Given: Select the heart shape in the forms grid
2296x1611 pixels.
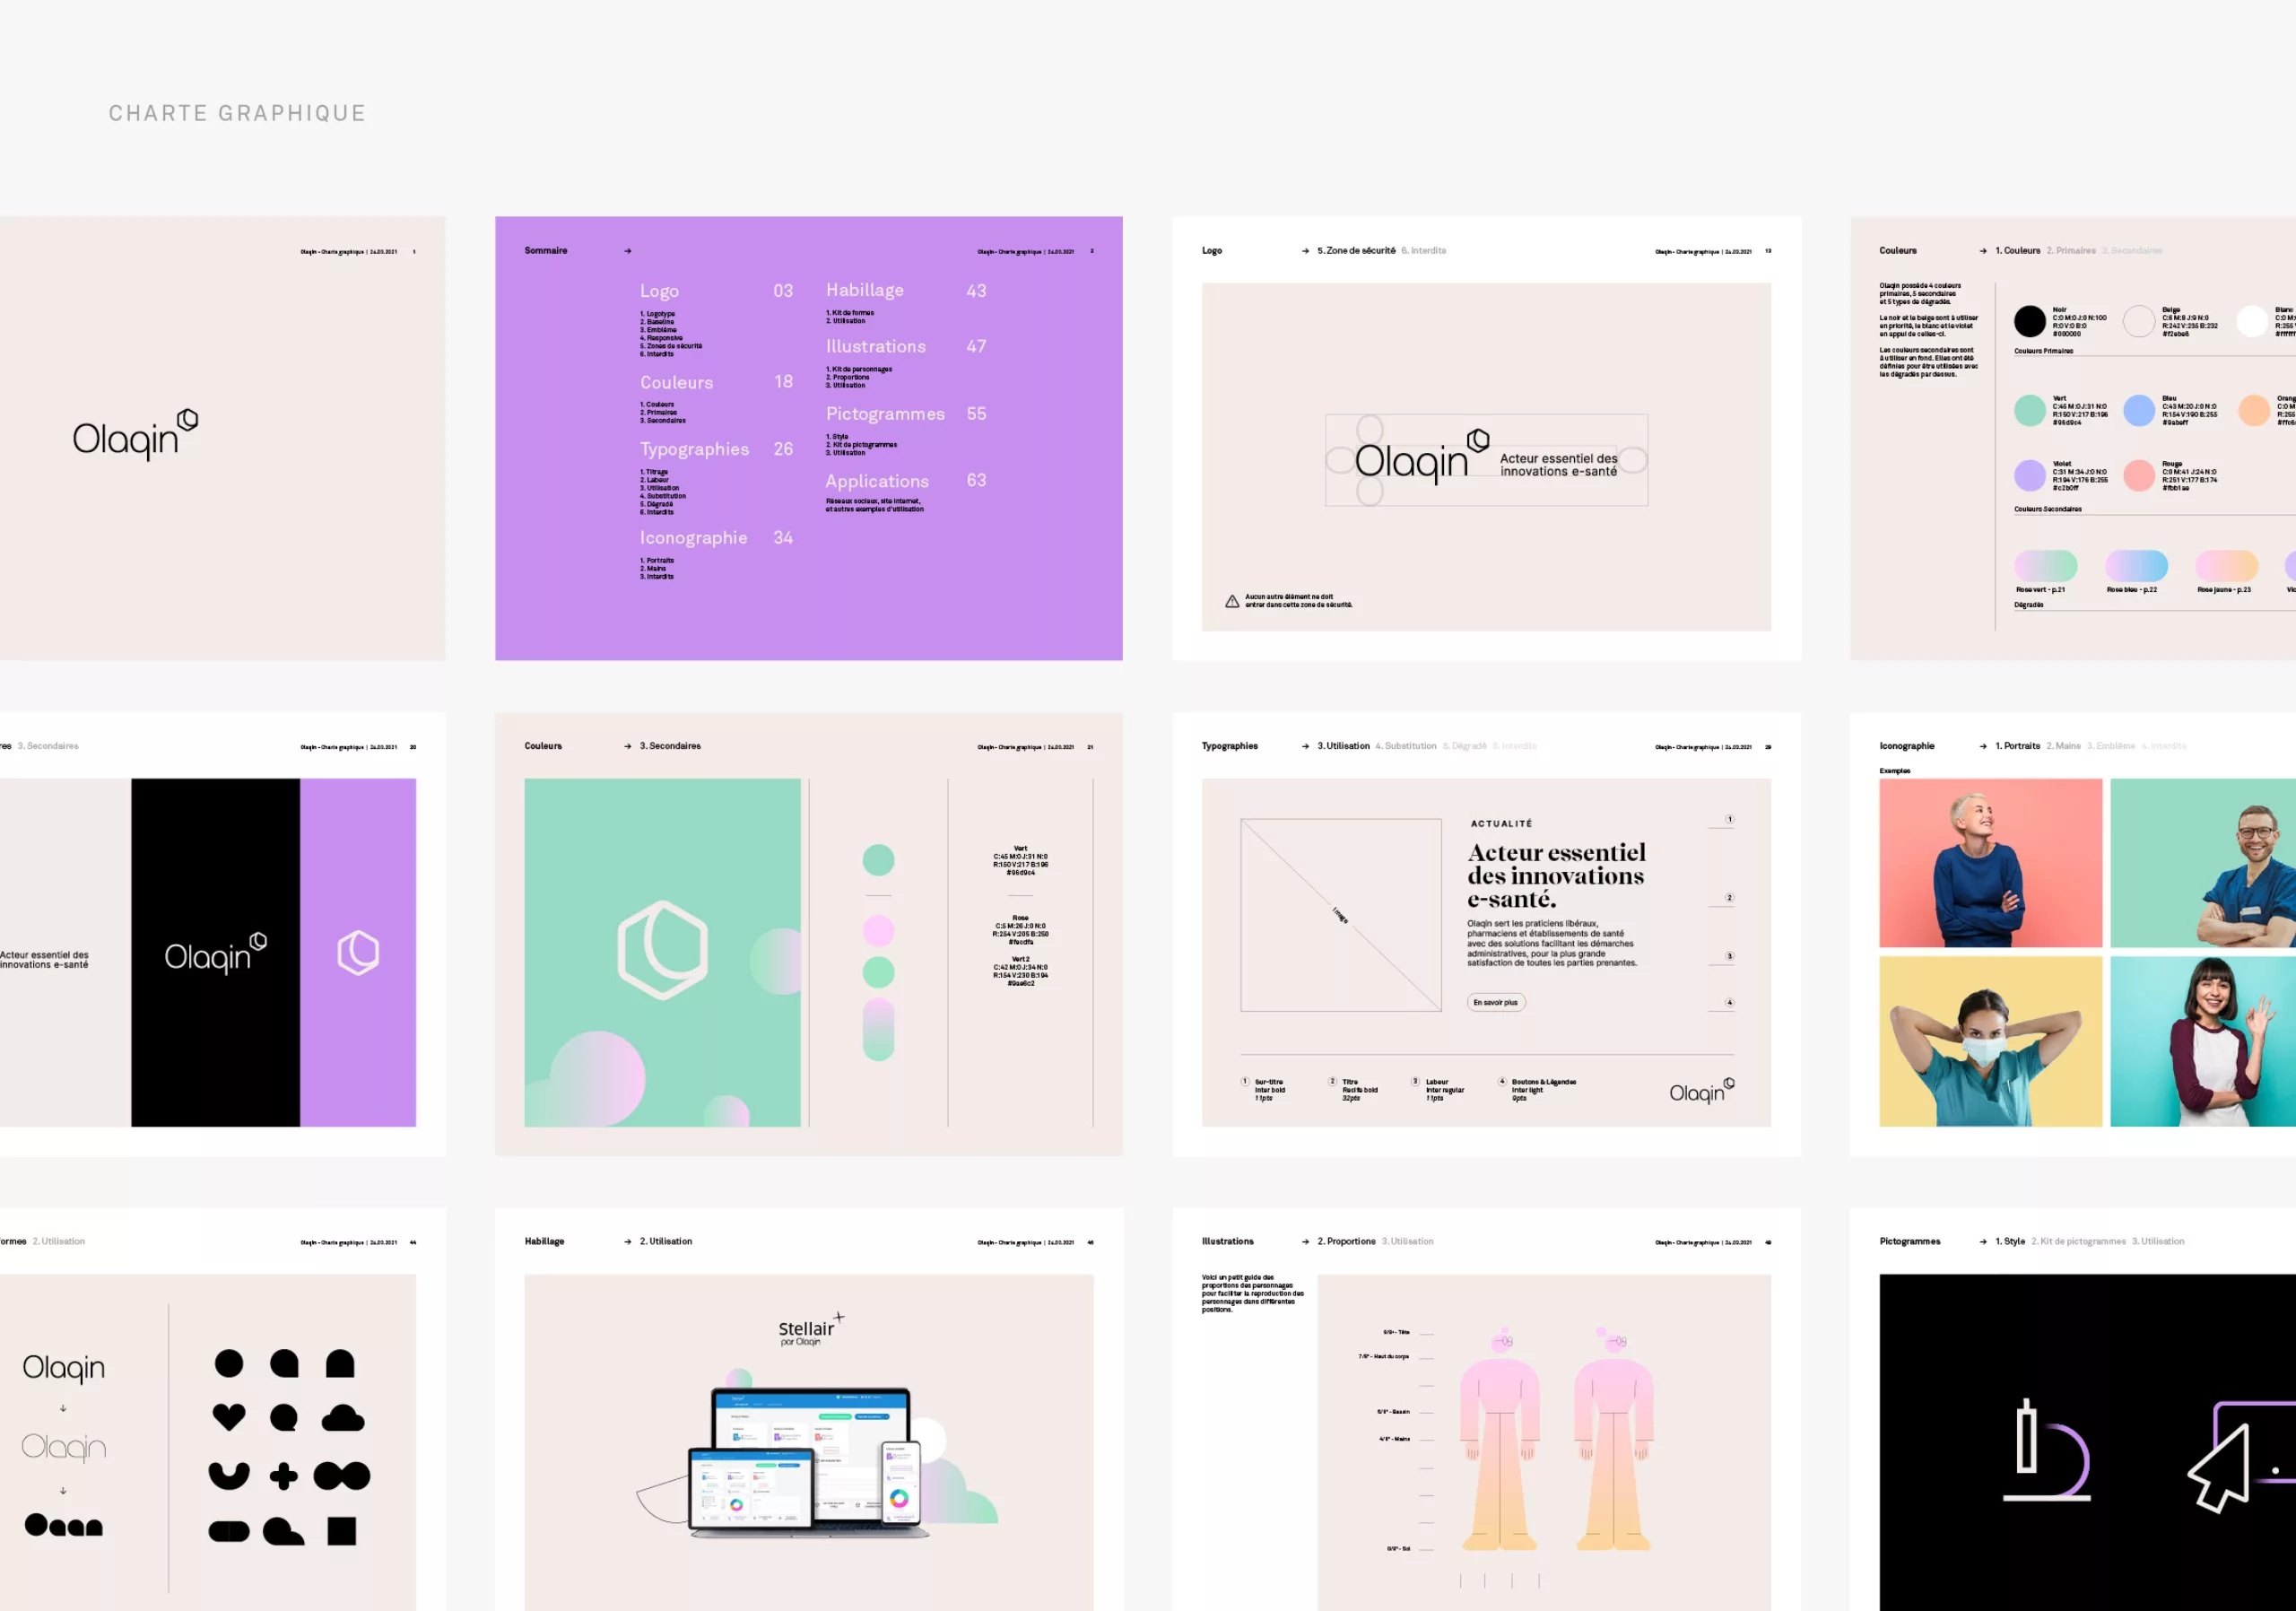Looking at the screenshot, I should coord(229,1417).
